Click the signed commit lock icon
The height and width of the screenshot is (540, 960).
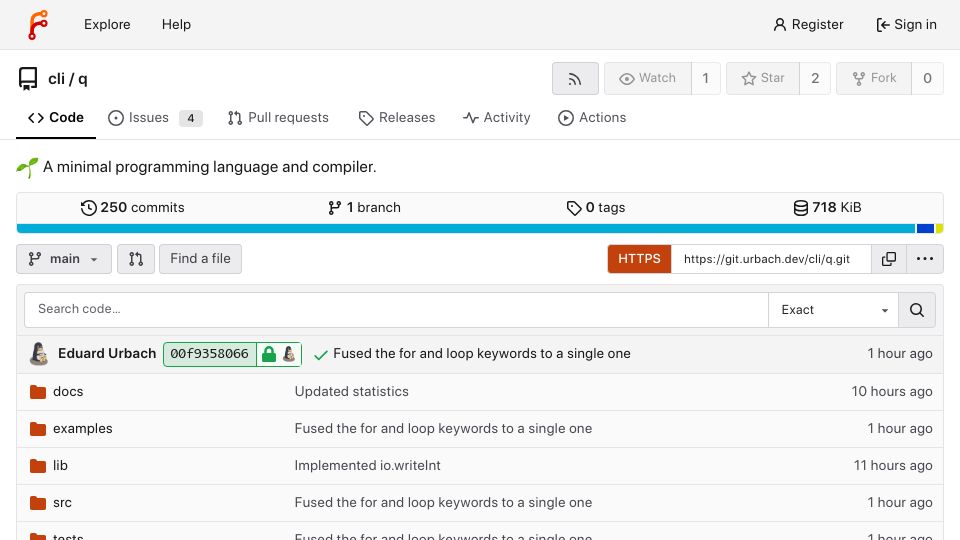(269, 354)
